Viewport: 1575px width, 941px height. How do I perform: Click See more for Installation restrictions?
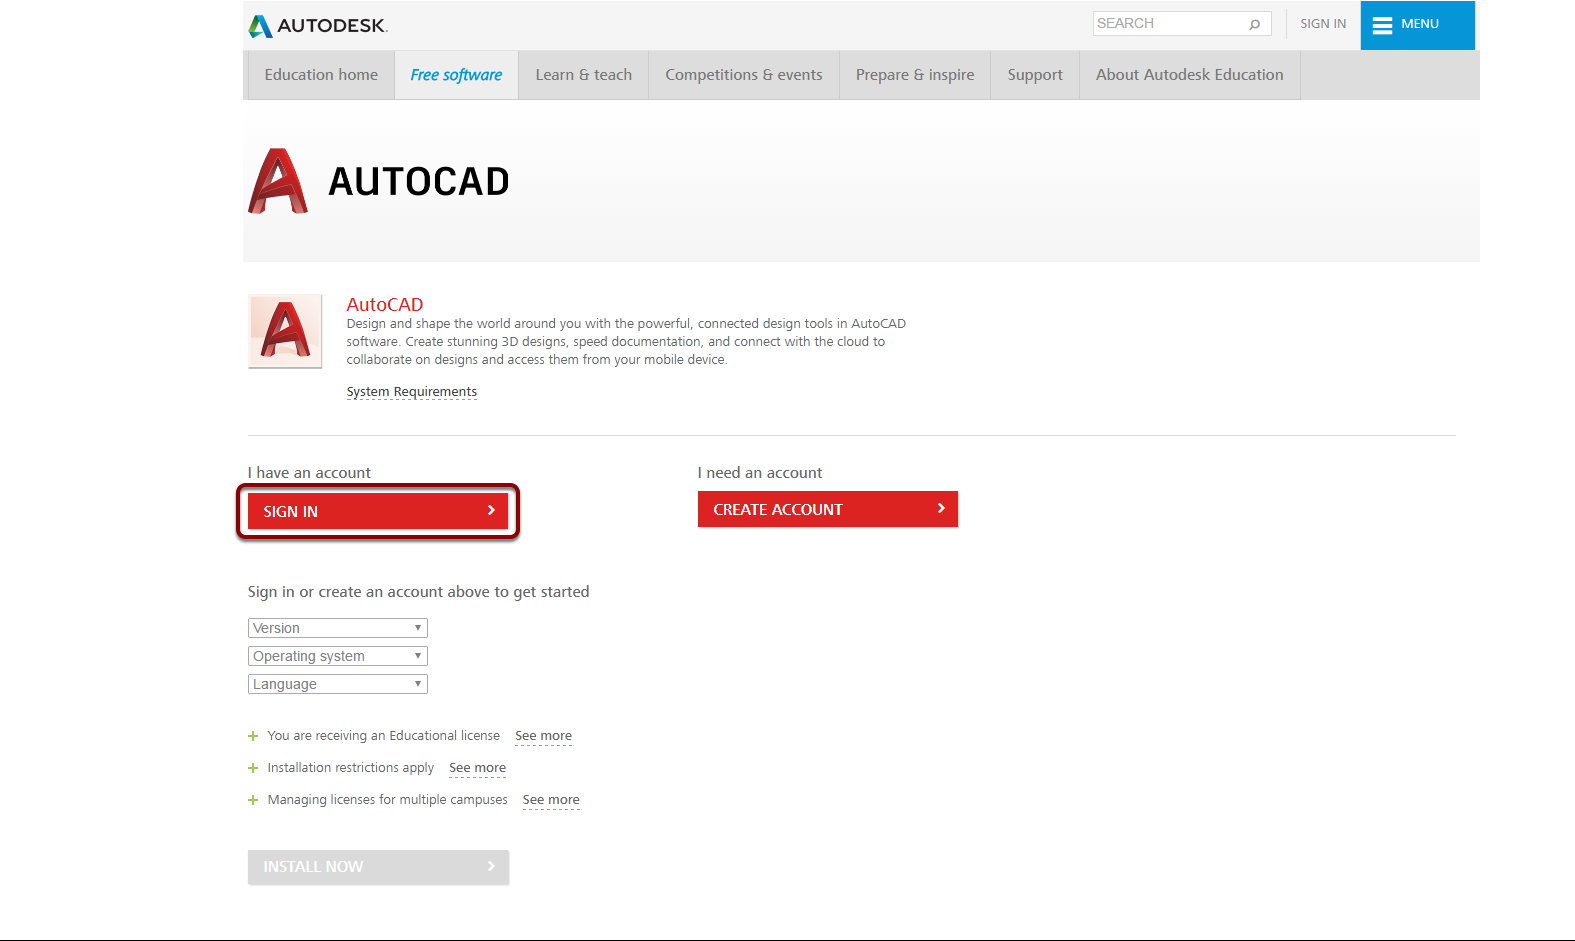[478, 768]
